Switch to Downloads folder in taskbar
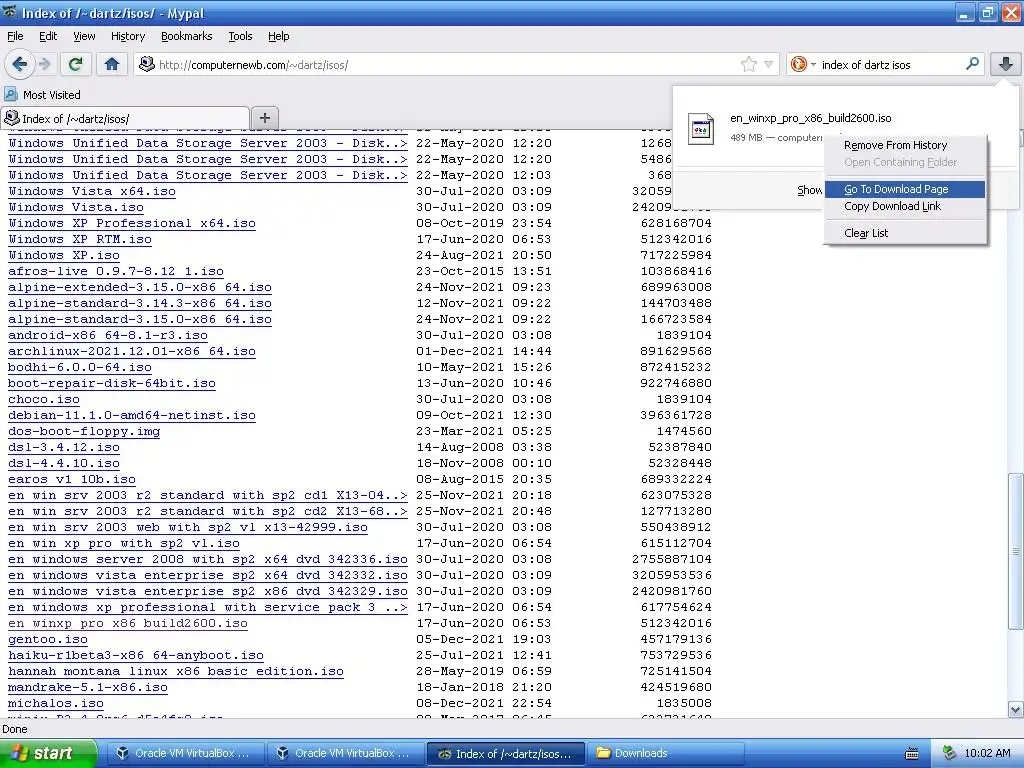Image resolution: width=1024 pixels, height=768 pixels. [x=665, y=753]
